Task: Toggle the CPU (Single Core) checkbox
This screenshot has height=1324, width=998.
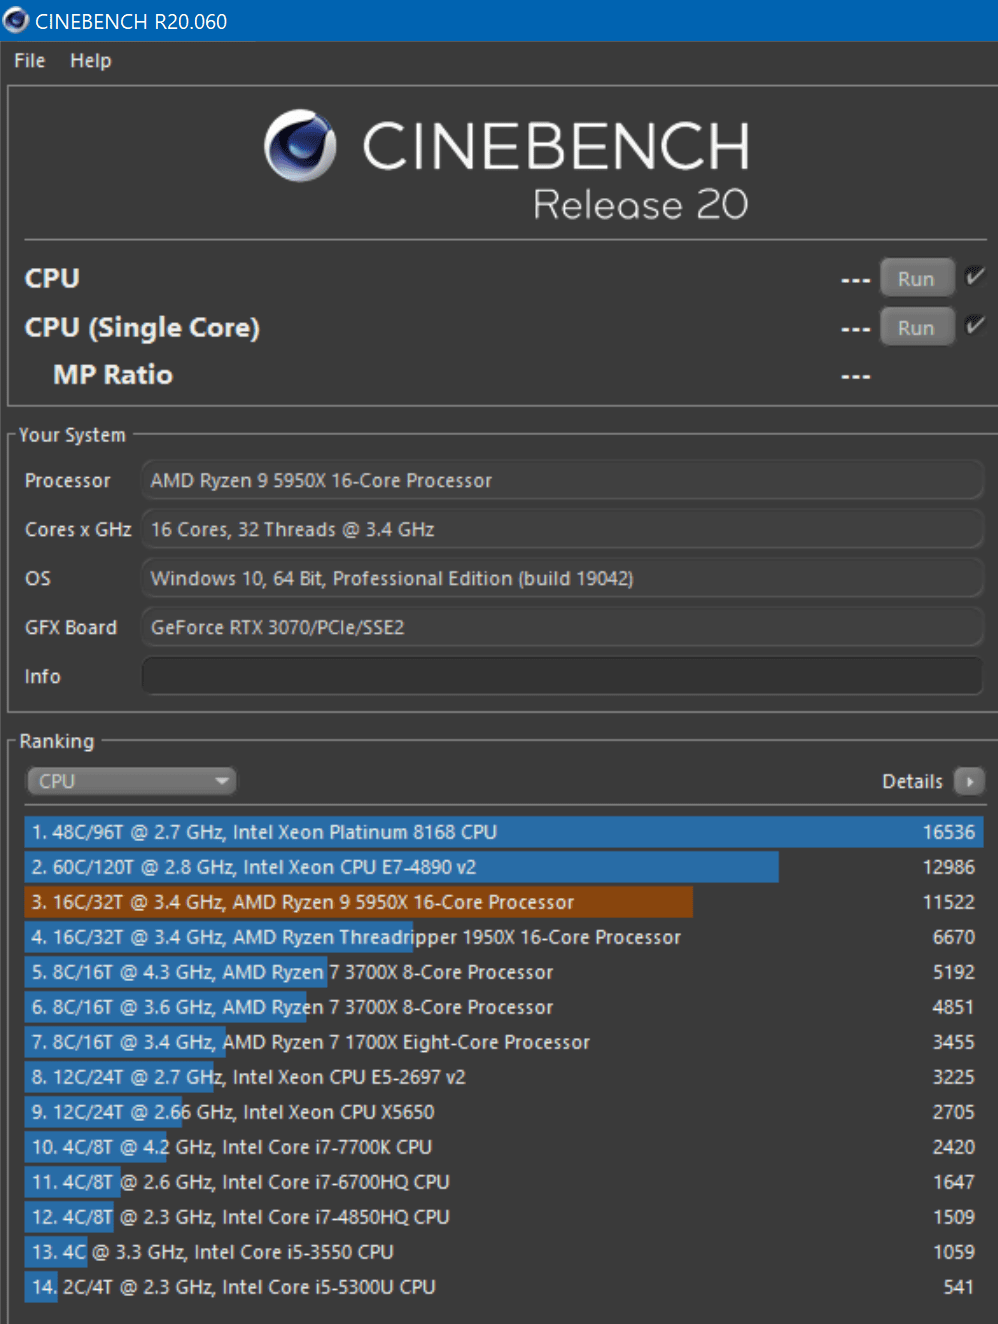Action: point(974,326)
